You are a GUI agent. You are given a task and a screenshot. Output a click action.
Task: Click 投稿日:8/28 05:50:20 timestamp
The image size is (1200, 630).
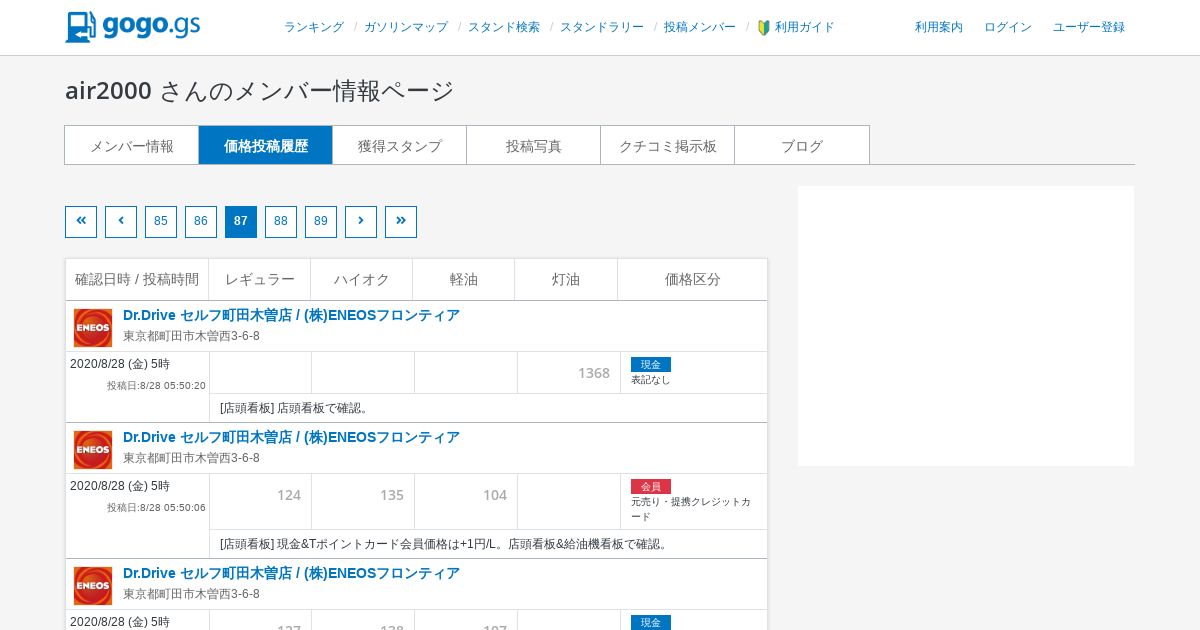click(156, 386)
